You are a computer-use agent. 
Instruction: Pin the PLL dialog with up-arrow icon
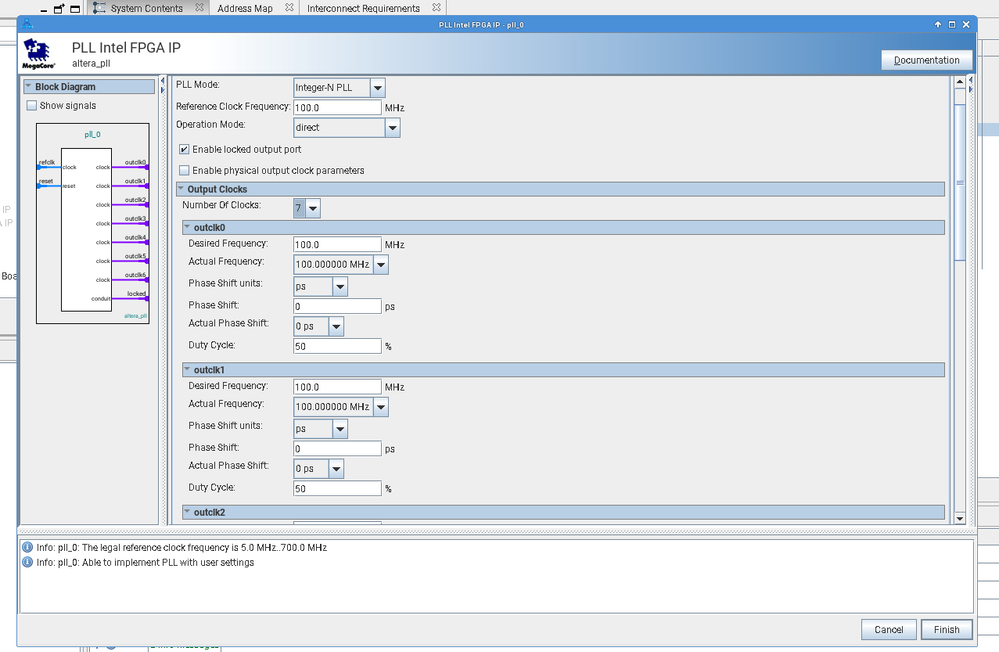click(x=938, y=24)
